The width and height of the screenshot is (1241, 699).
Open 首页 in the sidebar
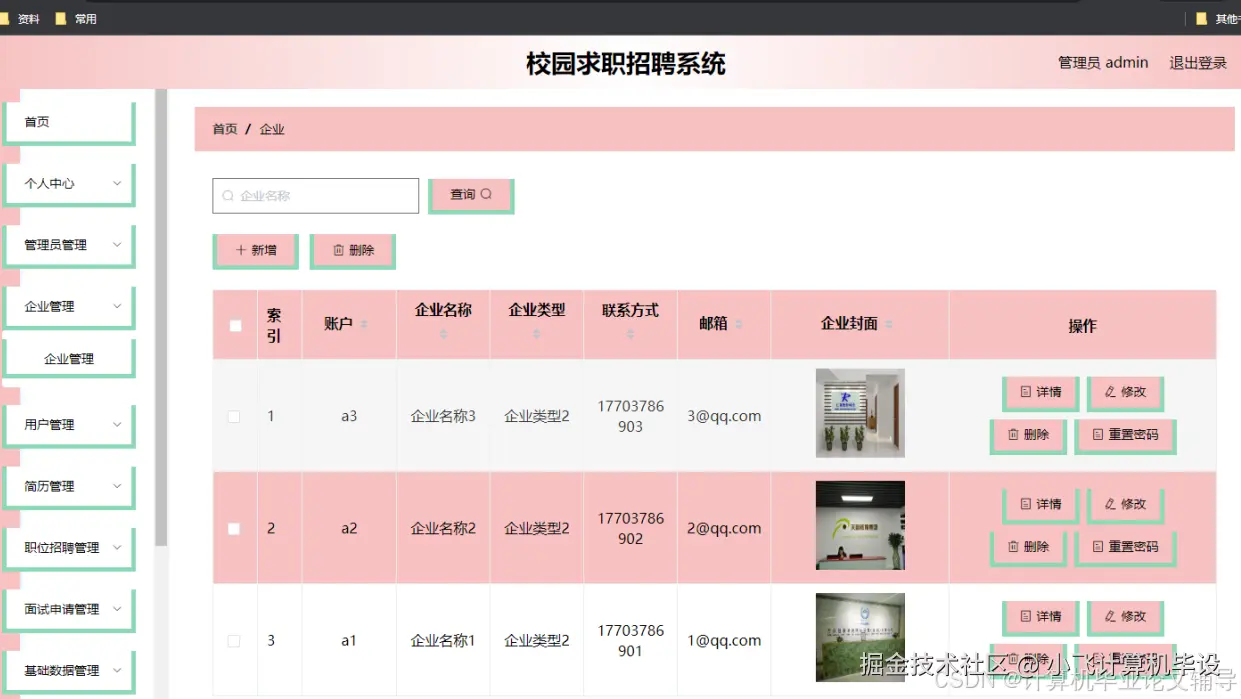click(69, 122)
